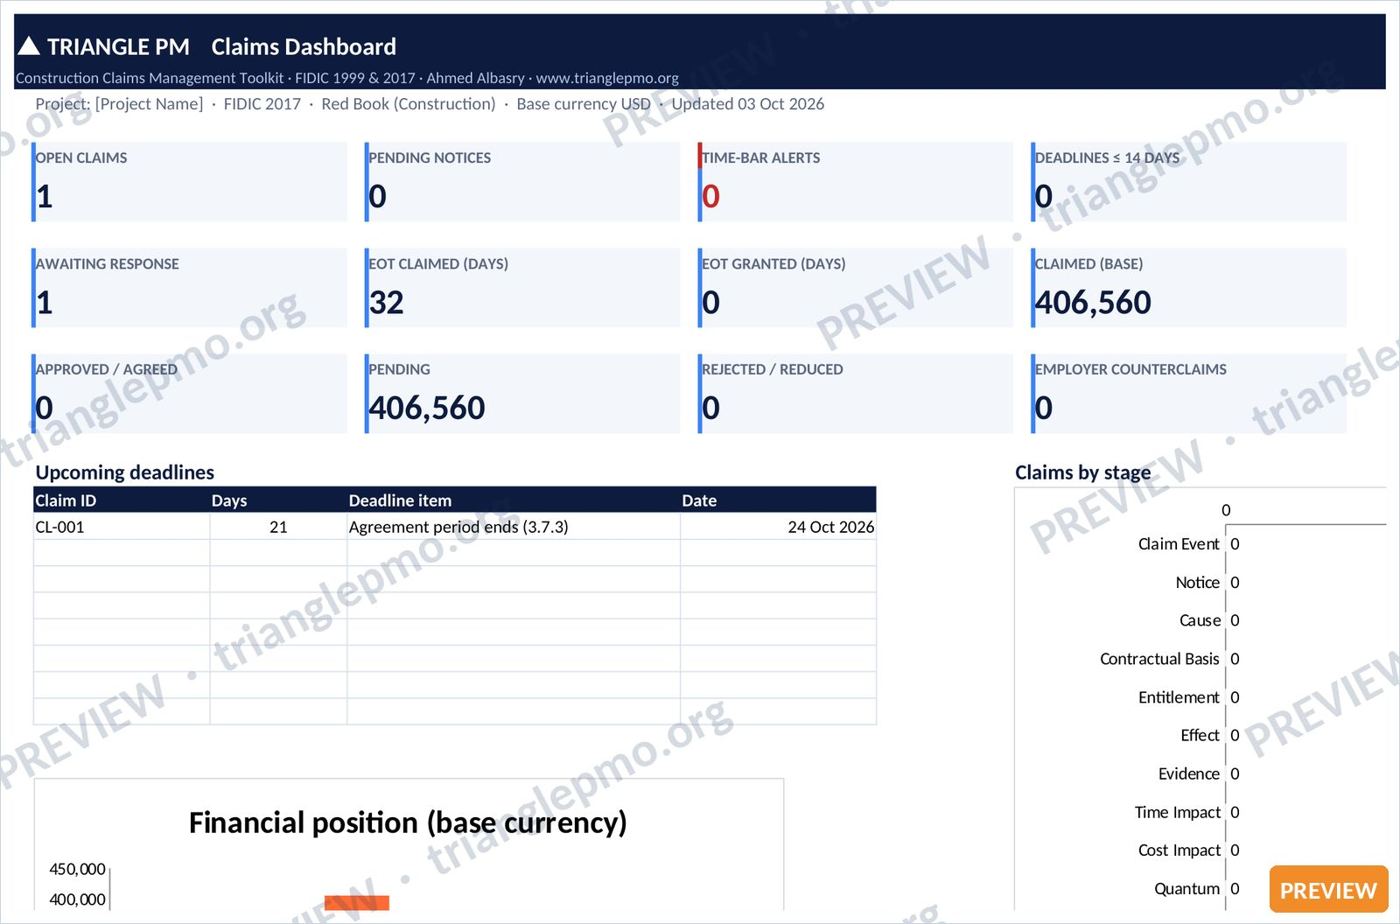Viewport: 1400px width, 924px height.
Task: Select the Pending Notices card
Action: (522, 182)
